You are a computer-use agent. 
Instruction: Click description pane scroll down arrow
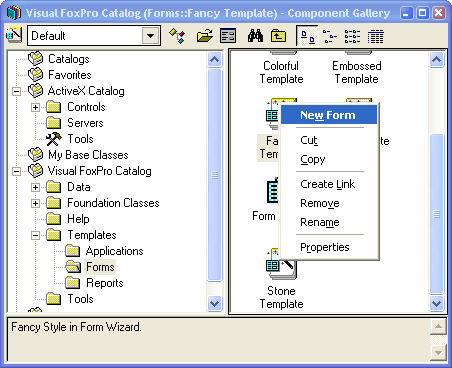point(438,352)
